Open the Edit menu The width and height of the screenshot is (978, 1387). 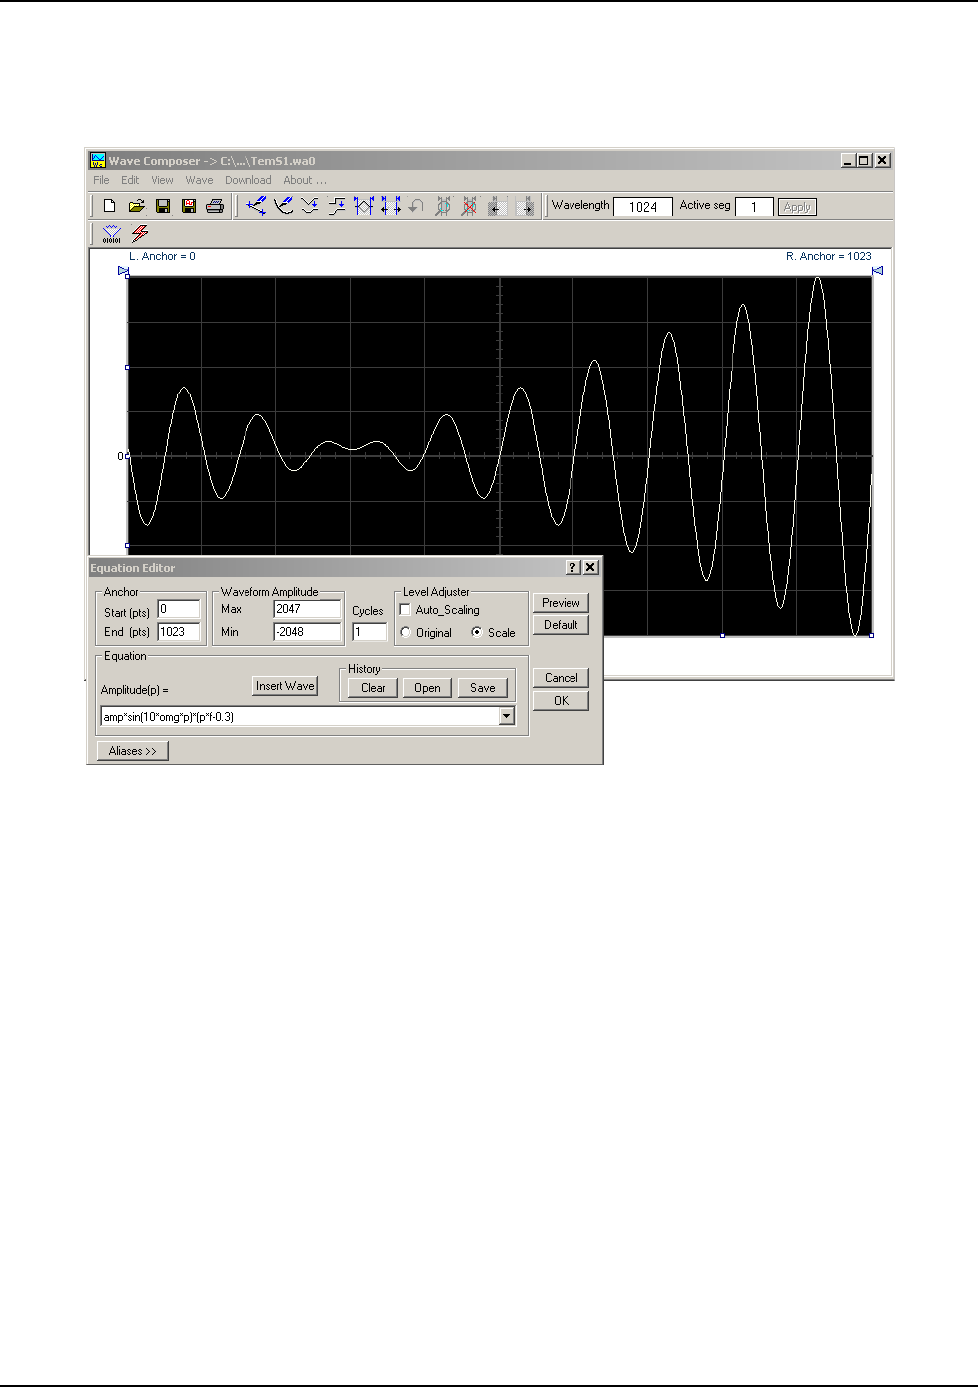[x=130, y=181]
